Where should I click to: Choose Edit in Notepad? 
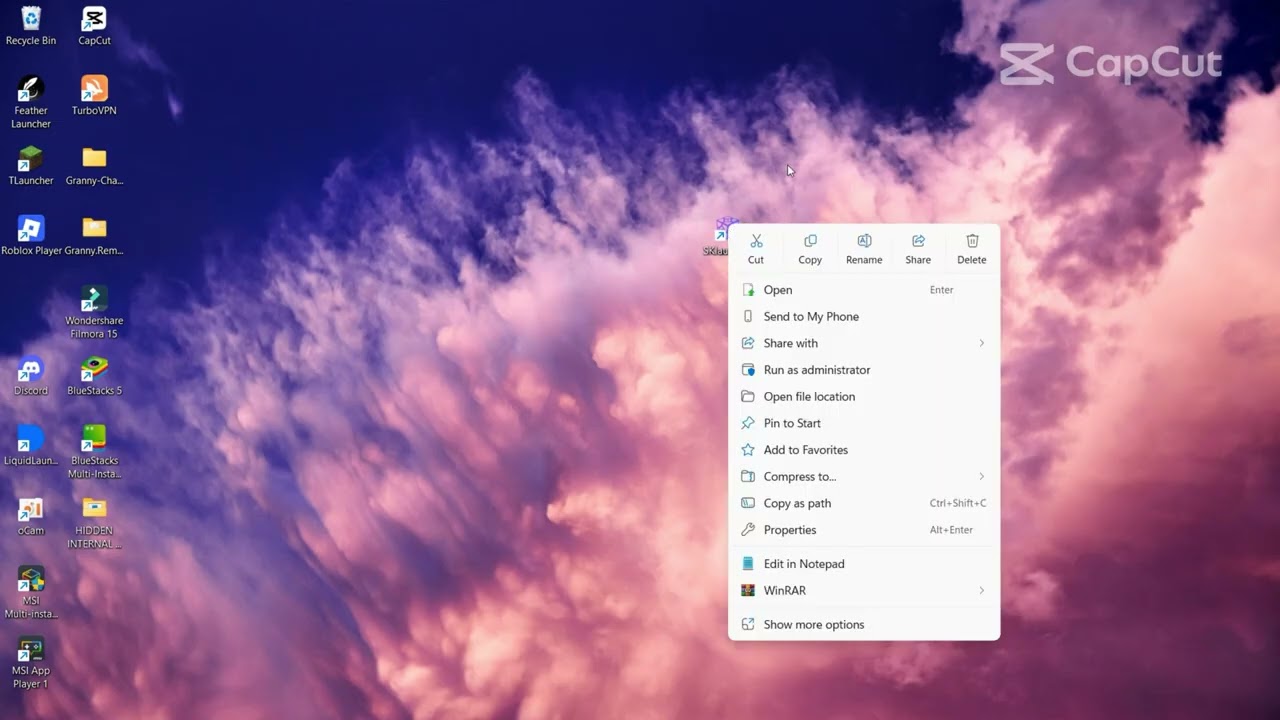coord(864,564)
